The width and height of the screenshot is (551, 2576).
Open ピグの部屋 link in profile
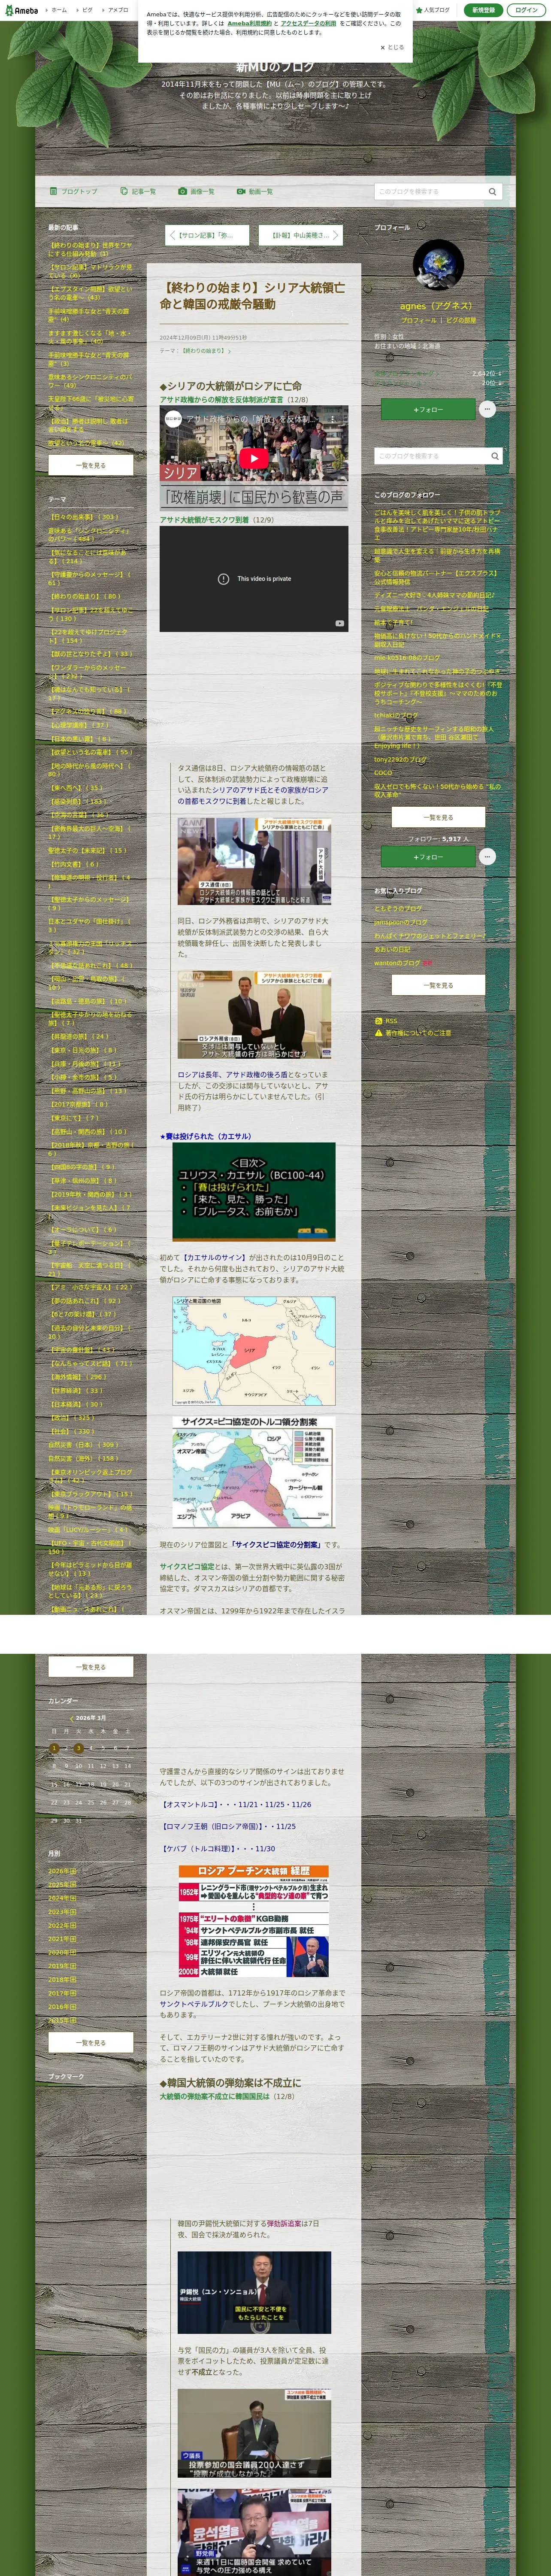[461, 320]
